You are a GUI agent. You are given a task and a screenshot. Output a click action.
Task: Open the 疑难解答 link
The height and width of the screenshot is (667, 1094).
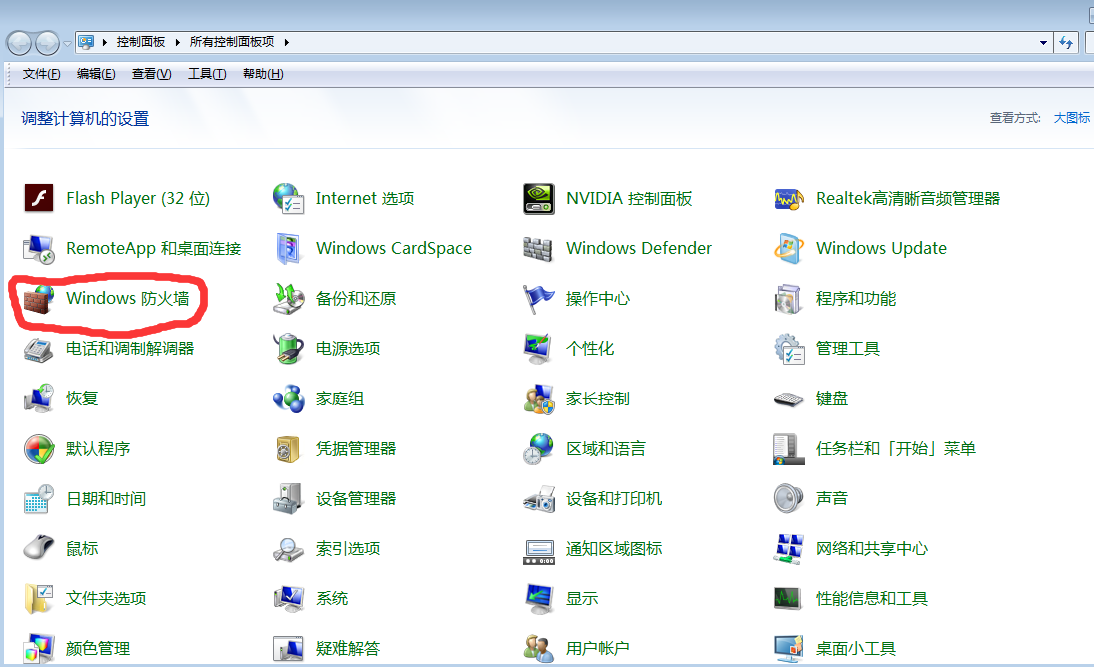pyautogui.click(x=348, y=649)
